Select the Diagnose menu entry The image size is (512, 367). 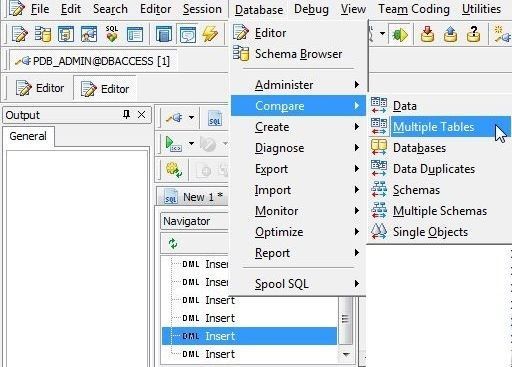point(298,148)
